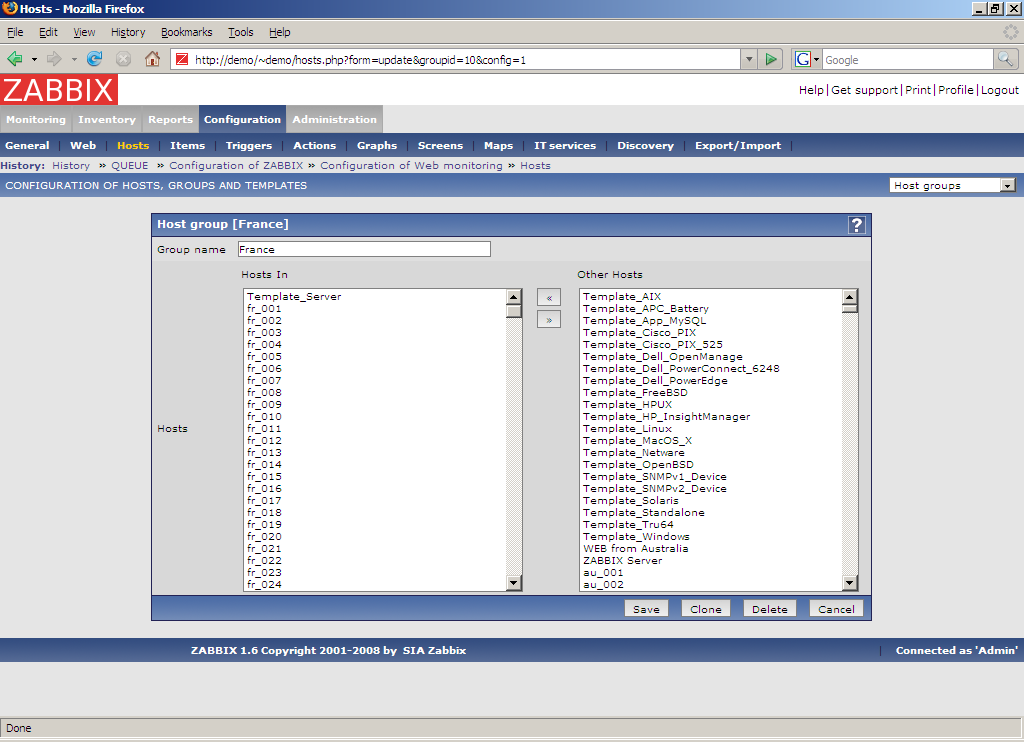Click the Print link
1024x742 pixels.
point(918,90)
